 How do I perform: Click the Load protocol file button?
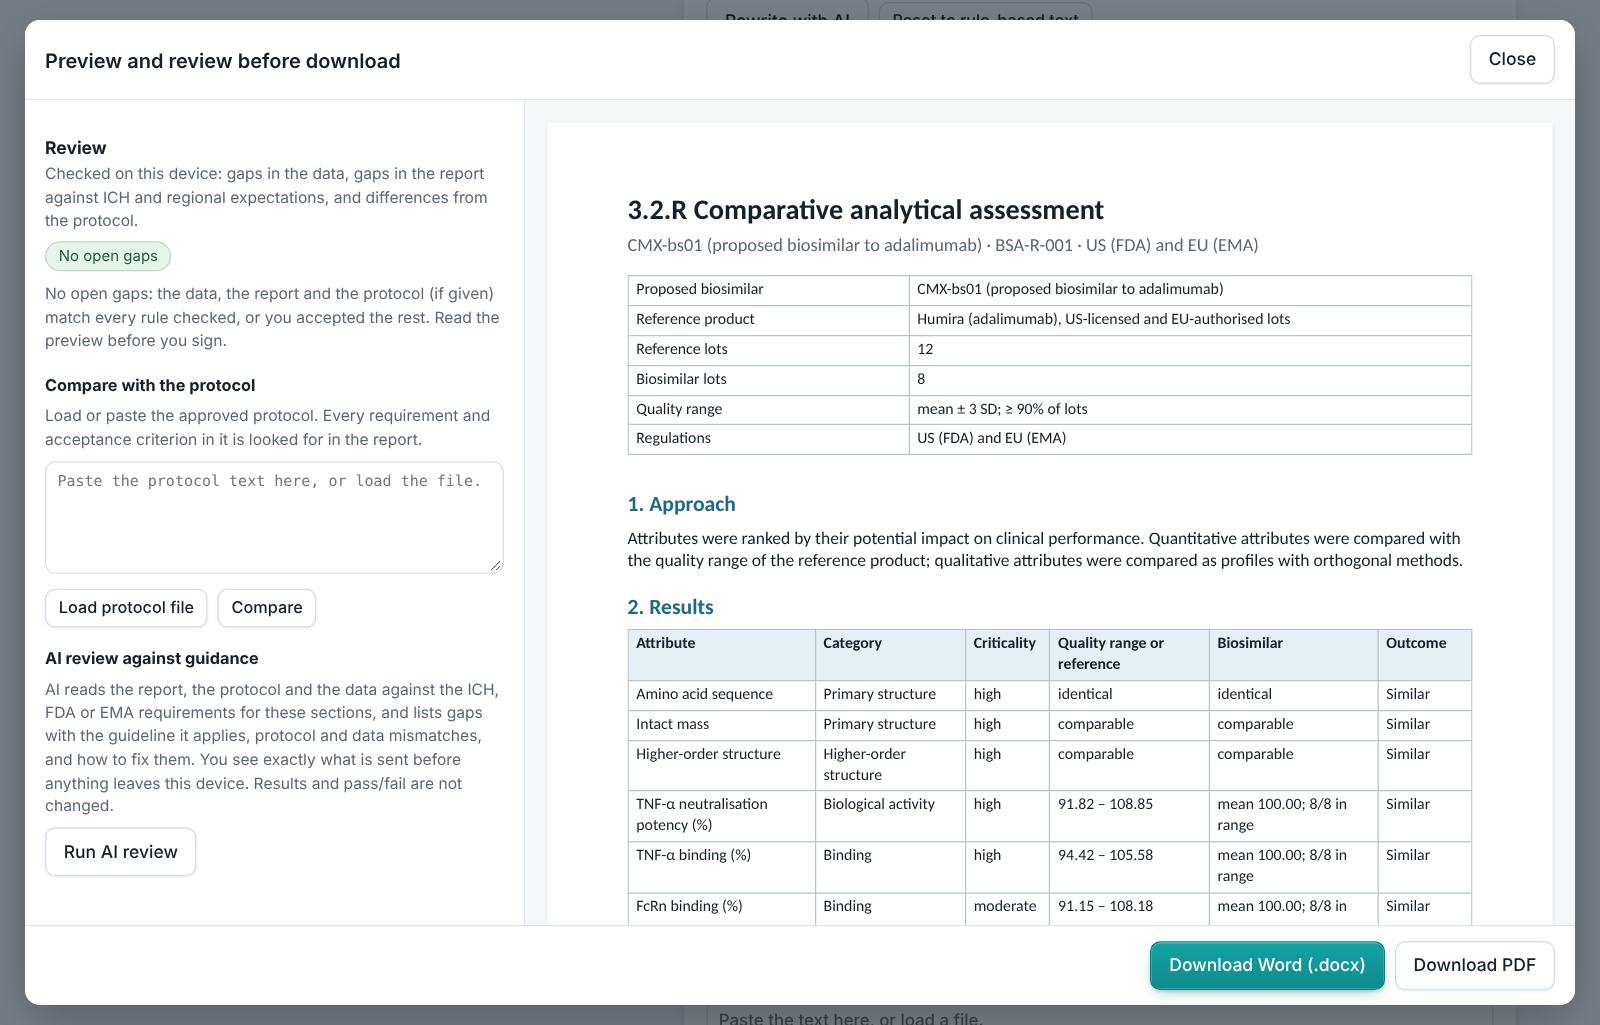pos(126,608)
